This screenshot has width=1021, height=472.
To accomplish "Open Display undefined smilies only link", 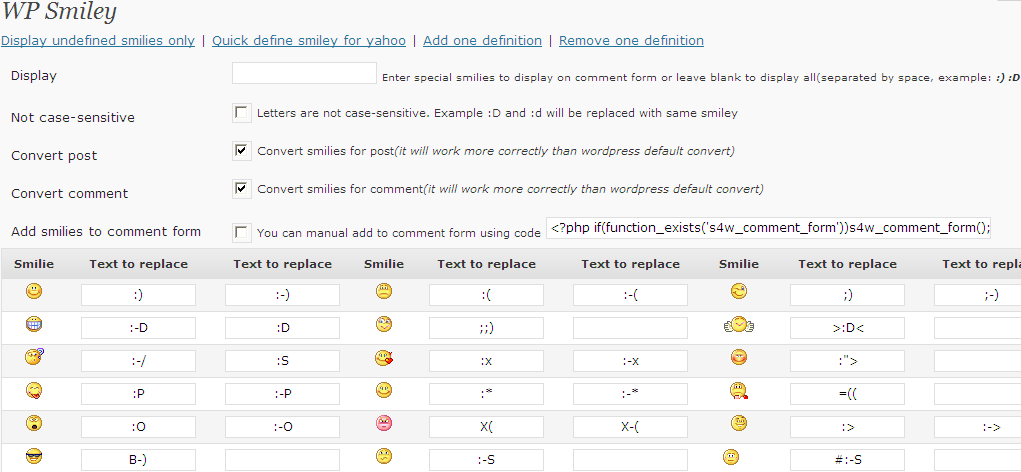I will pyautogui.click(x=98, y=40).
